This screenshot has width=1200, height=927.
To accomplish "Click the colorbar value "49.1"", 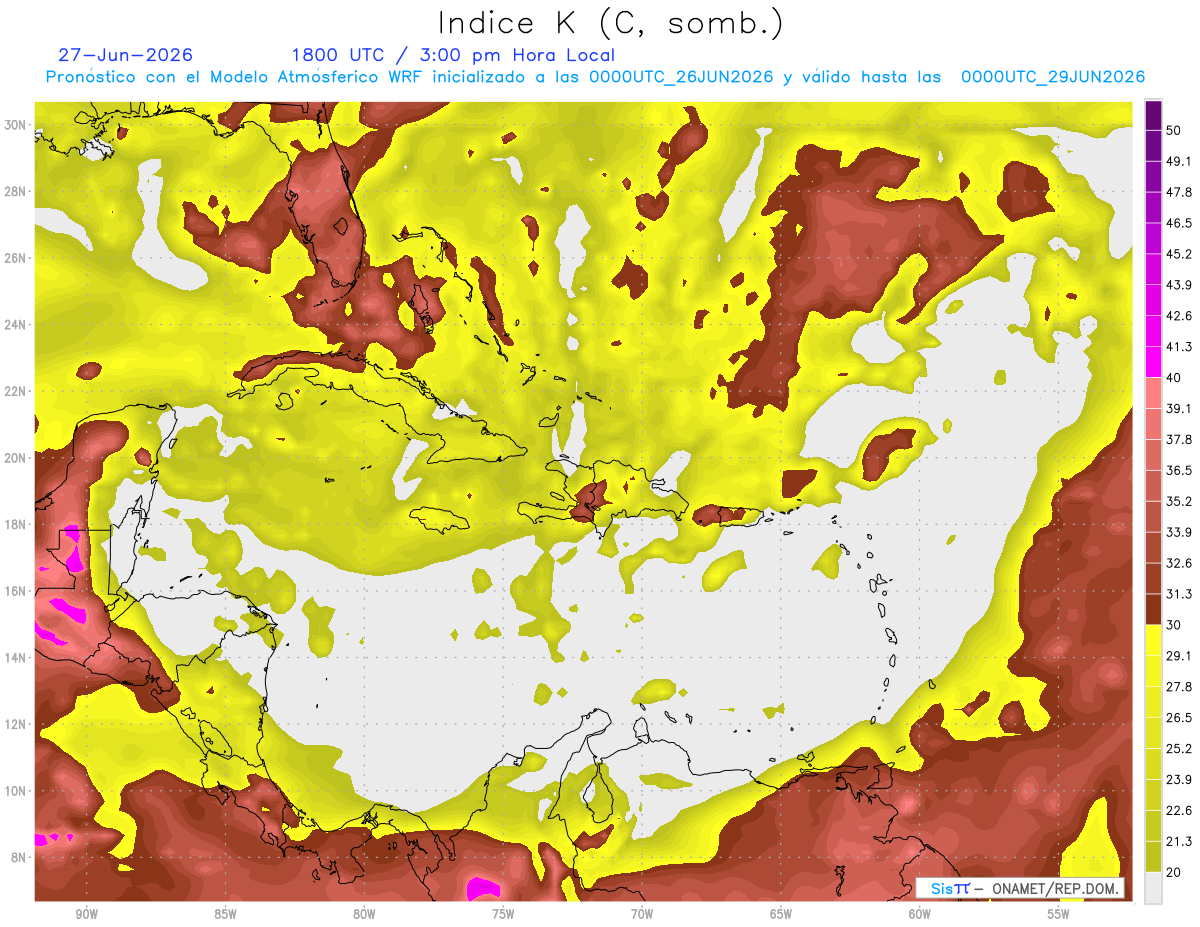I will pyautogui.click(x=1179, y=161).
